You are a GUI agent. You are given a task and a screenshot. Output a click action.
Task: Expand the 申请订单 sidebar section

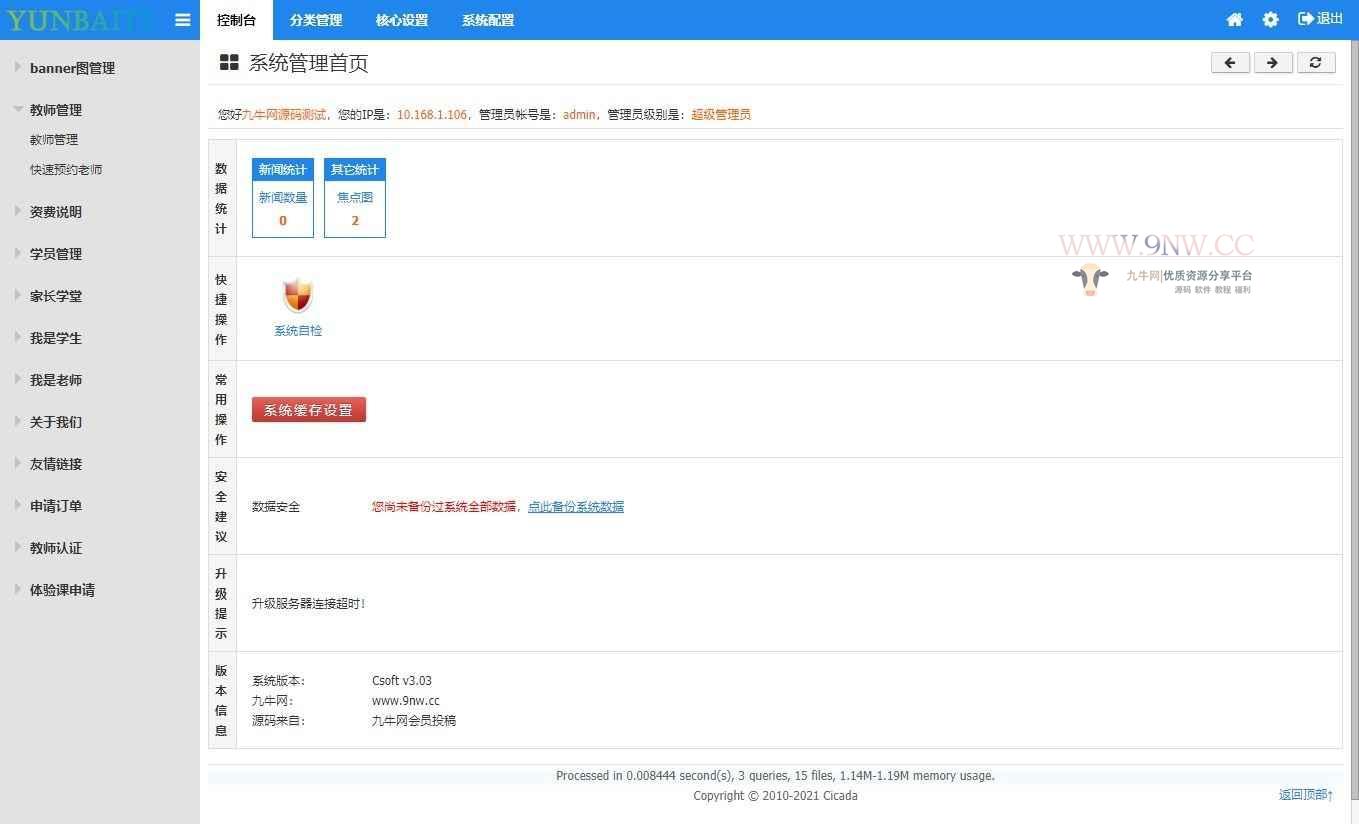56,506
